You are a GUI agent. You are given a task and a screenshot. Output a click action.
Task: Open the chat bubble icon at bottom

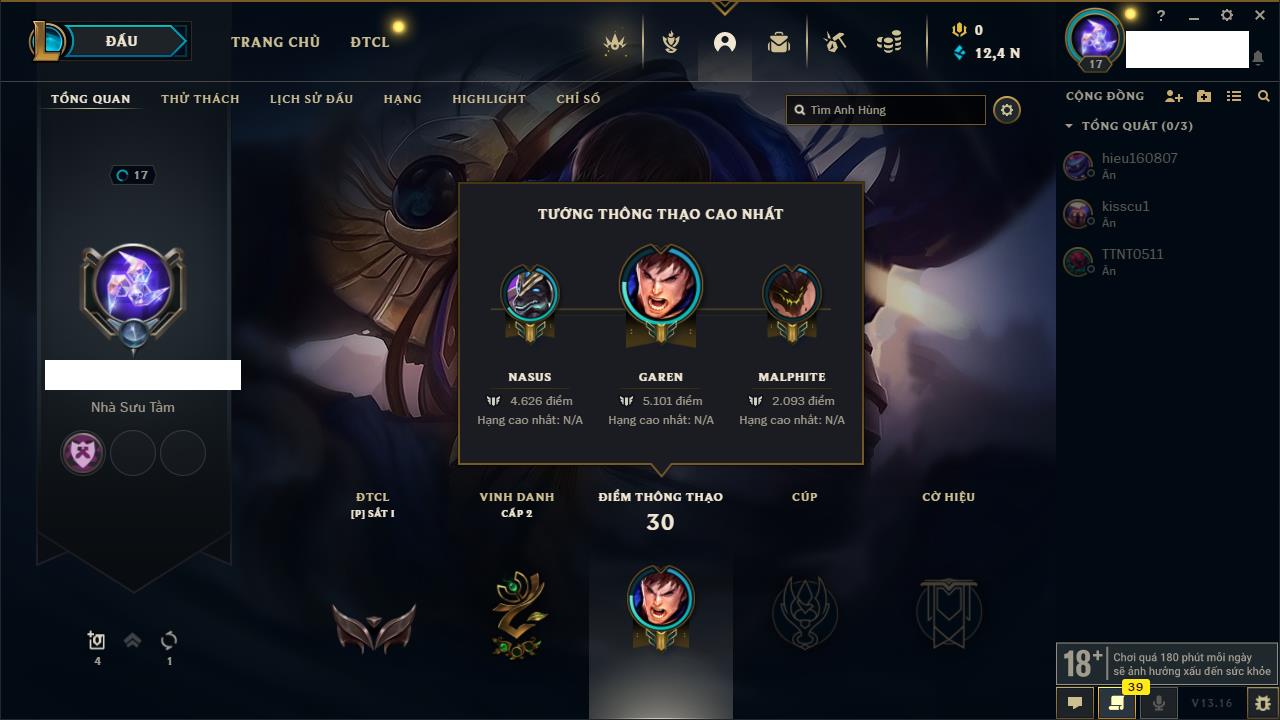point(1075,703)
